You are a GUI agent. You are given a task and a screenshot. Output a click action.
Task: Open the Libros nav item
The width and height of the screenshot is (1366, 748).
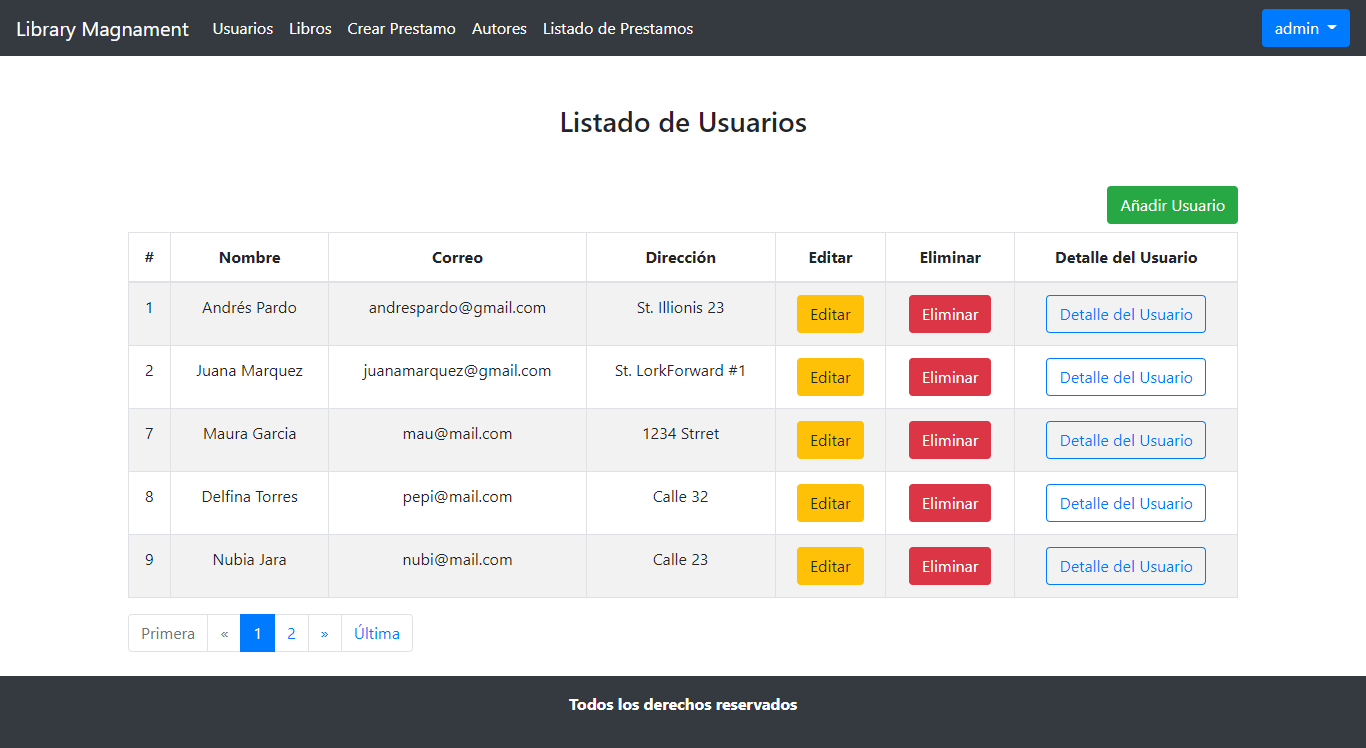pos(310,29)
